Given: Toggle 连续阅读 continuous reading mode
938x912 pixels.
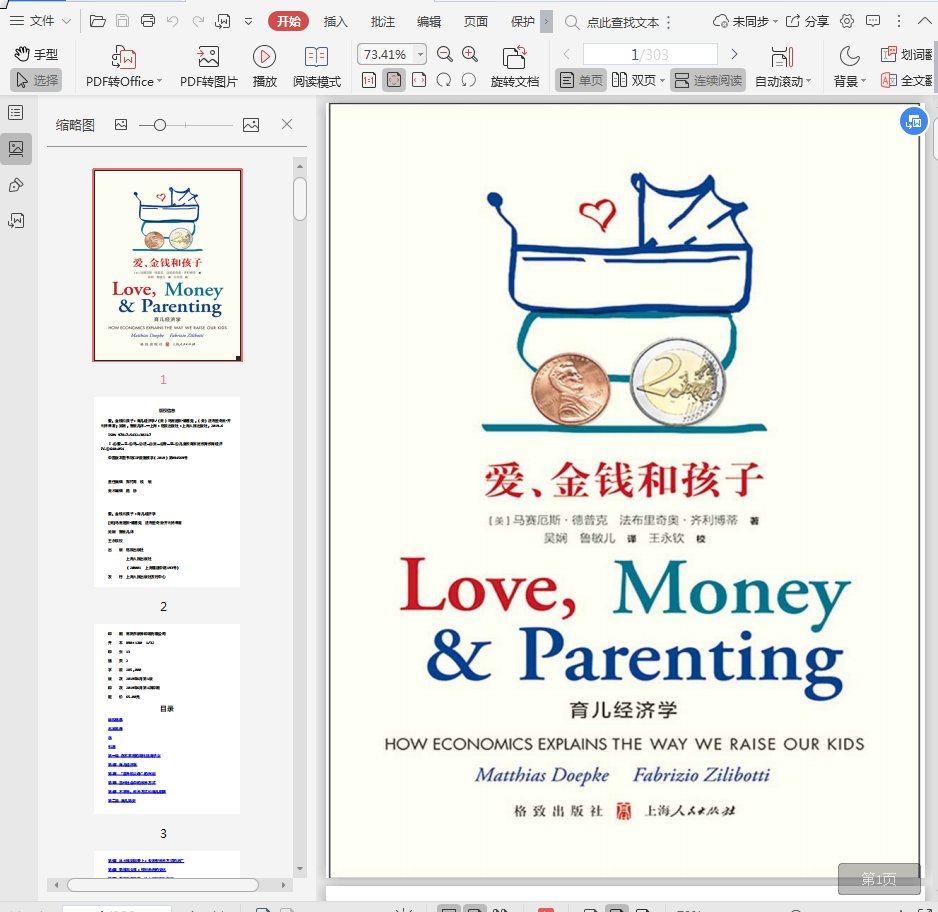Looking at the screenshot, I should point(708,80).
